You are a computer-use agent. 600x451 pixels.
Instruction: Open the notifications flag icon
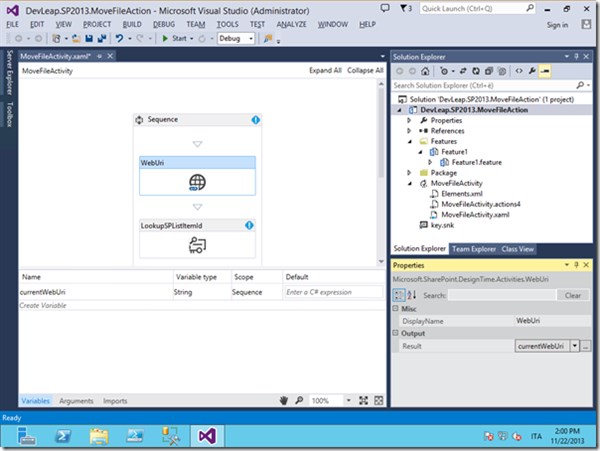[x=406, y=8]
